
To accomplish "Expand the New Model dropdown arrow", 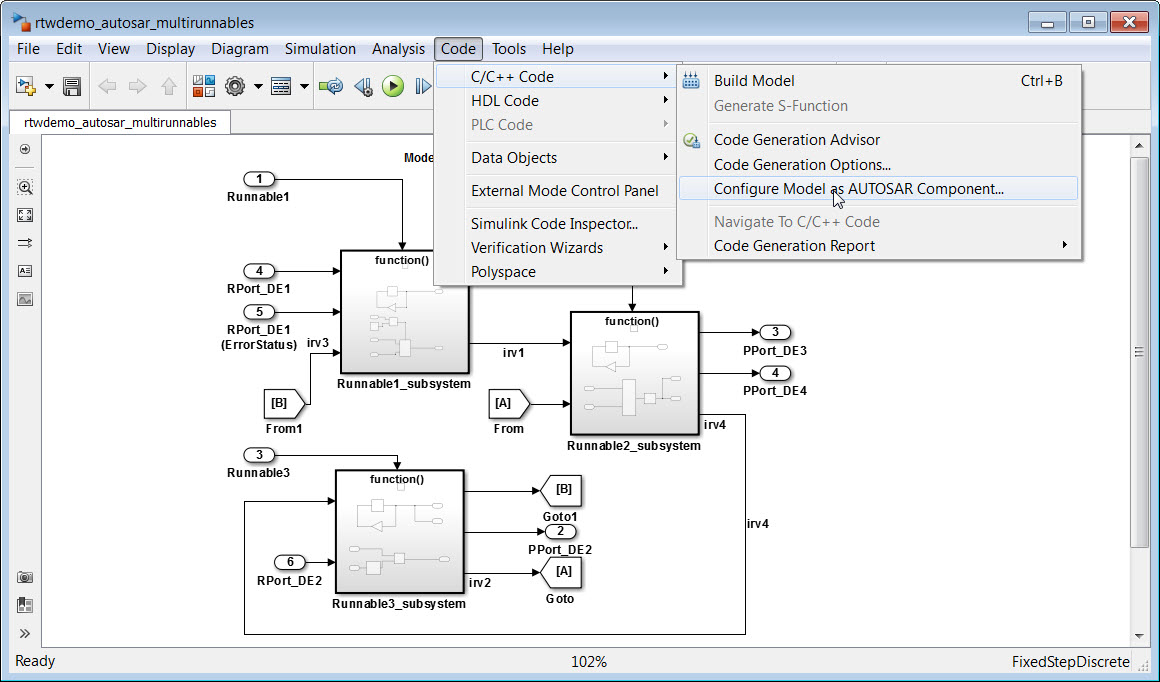I will pyautogui.click(x=49, y=87).
